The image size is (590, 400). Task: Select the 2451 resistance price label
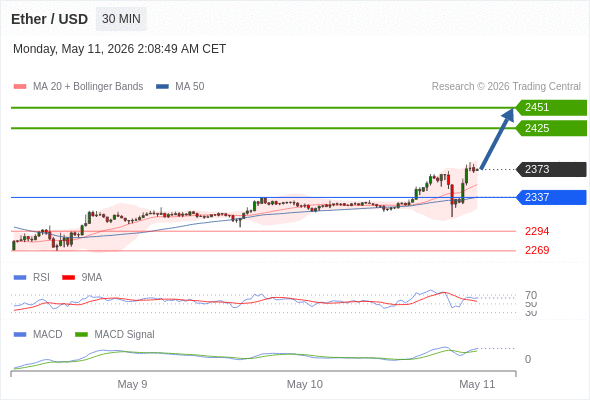tap(551, 108)
